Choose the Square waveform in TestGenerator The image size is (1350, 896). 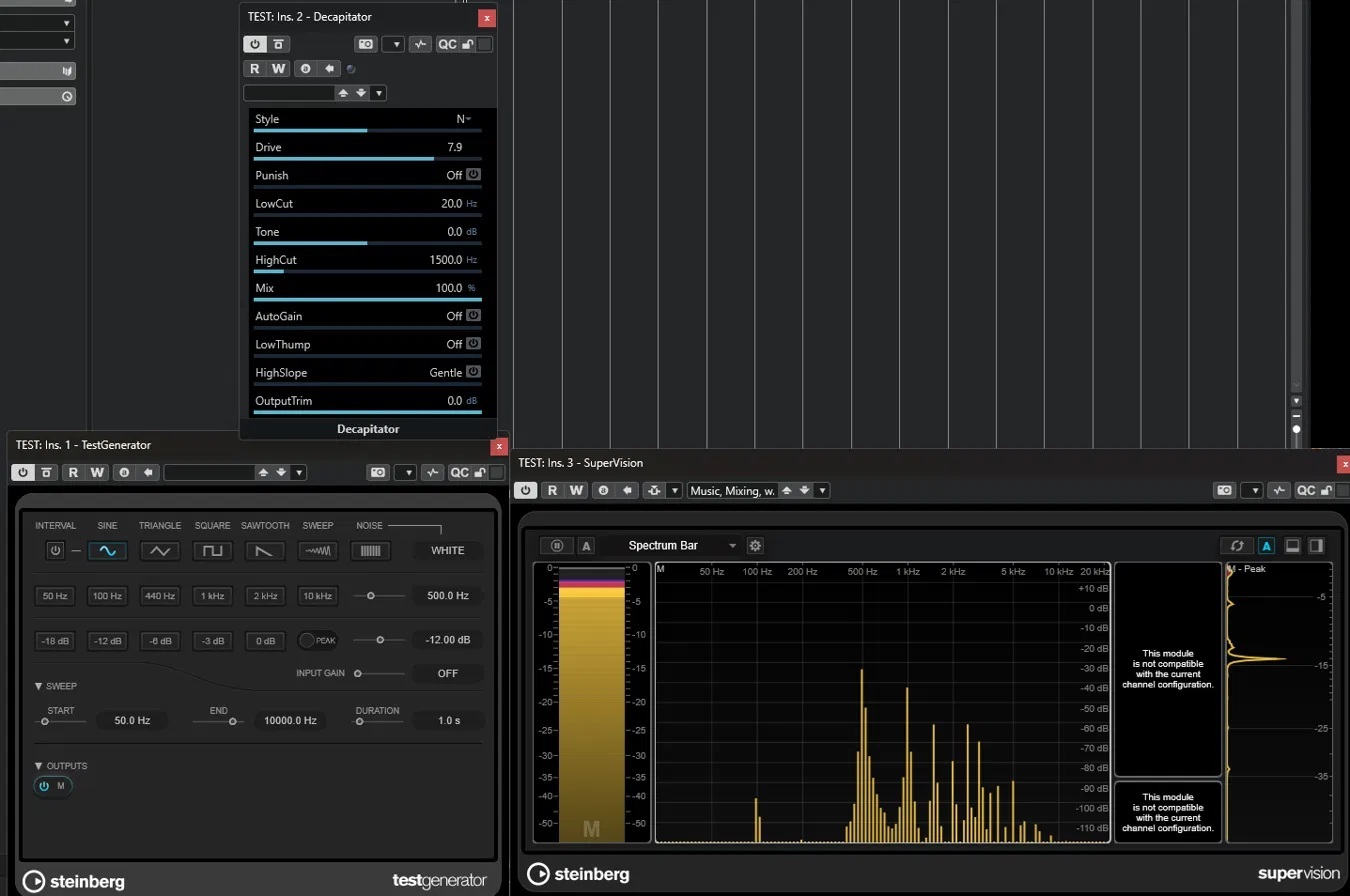coord(213,550)
